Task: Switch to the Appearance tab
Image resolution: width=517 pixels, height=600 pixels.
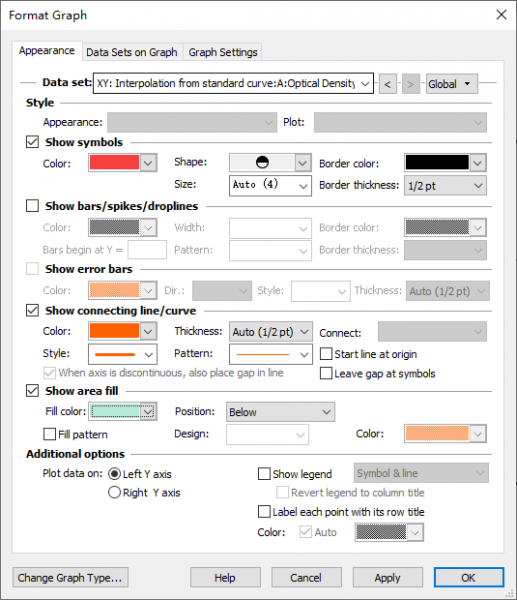Action: [x=47, y=51]
